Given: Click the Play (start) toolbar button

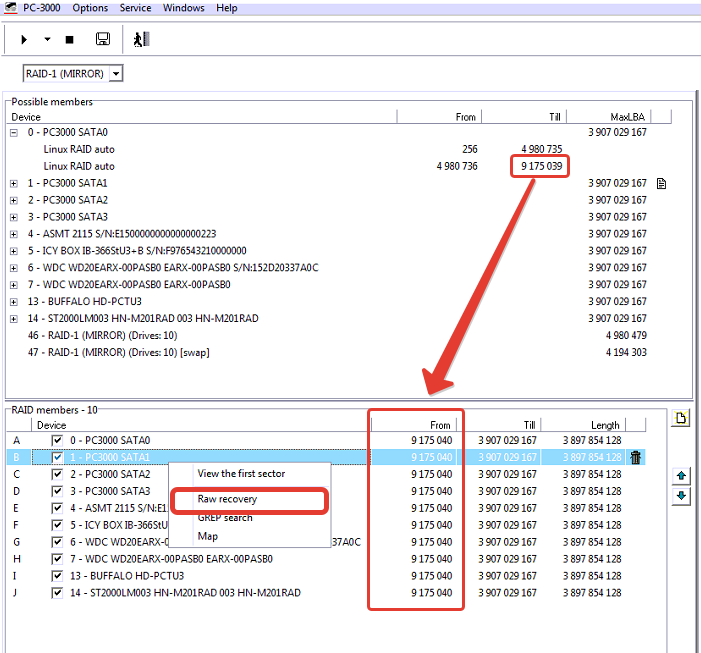Looking at the screenshot, I should (x=24, y=40).
